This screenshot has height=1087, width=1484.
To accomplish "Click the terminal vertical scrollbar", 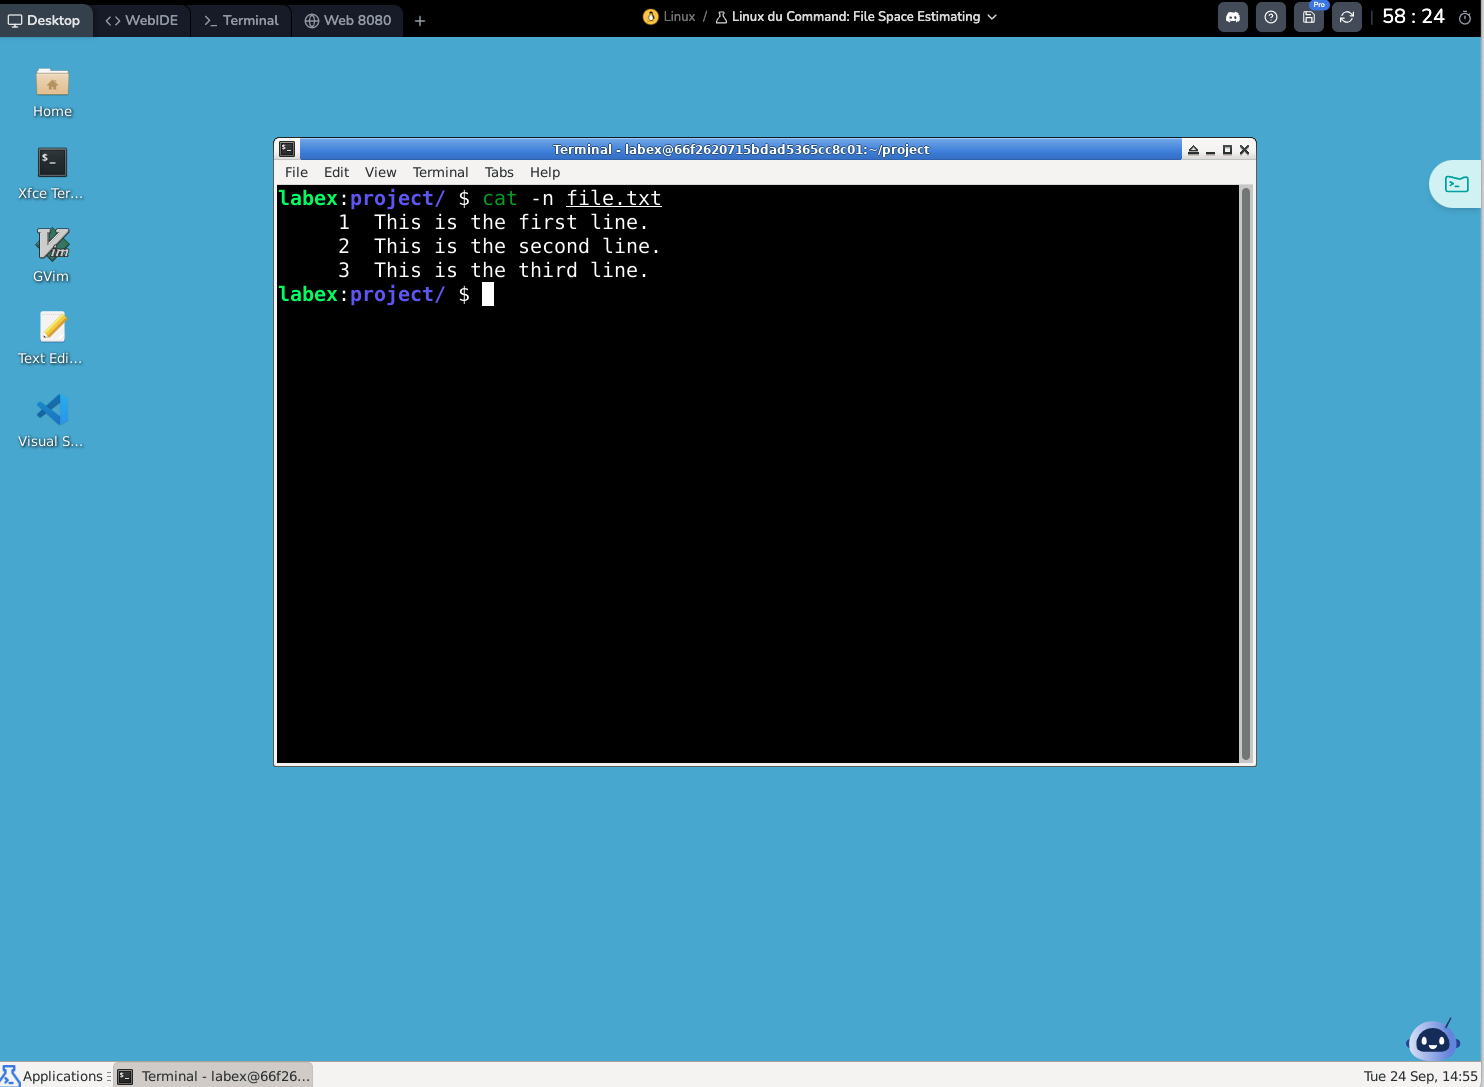I will click(x=1246, y=473).
